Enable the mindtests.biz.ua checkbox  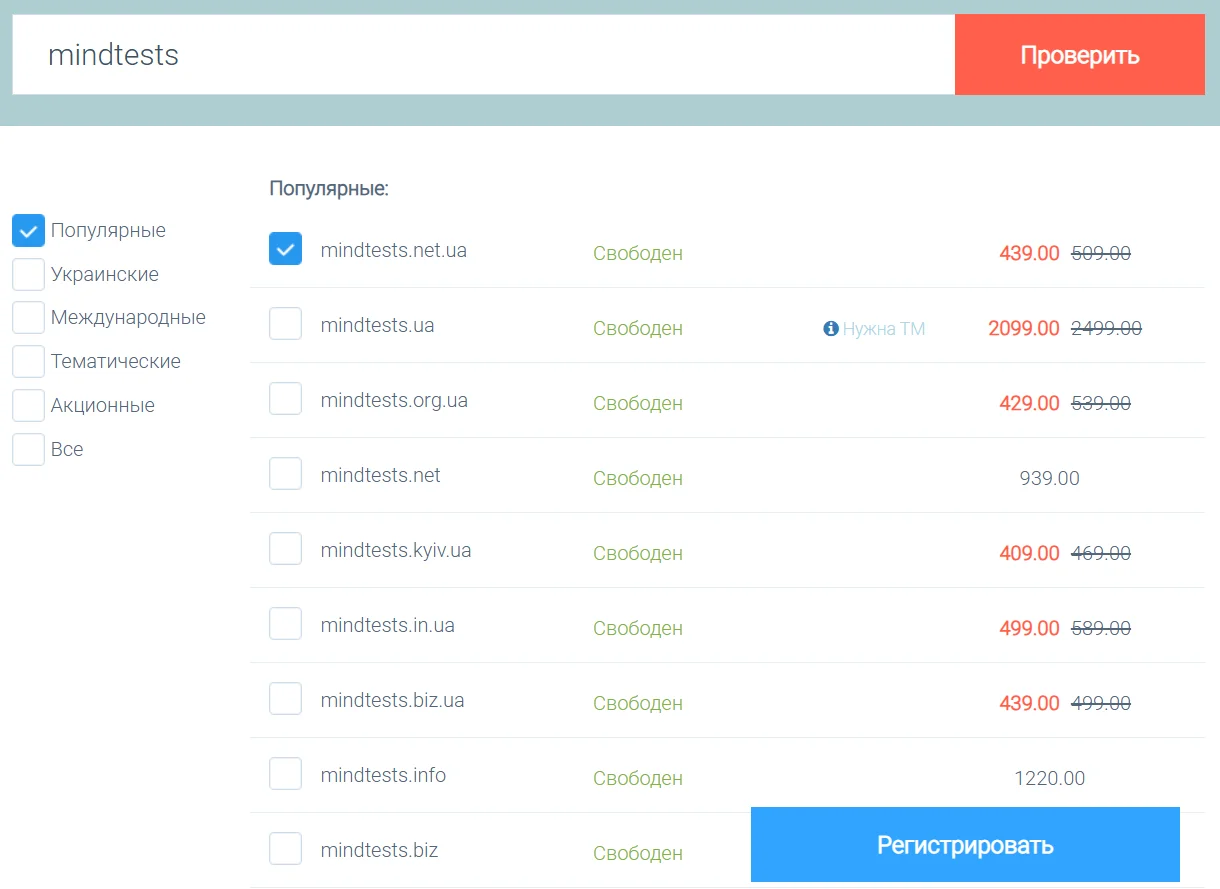(286, 699)
